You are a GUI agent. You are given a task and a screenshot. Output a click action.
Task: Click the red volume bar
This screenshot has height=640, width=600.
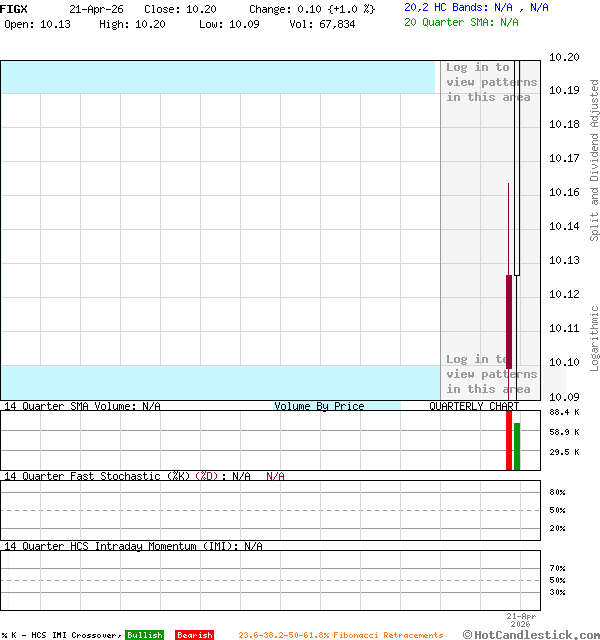tap(509, 440)
